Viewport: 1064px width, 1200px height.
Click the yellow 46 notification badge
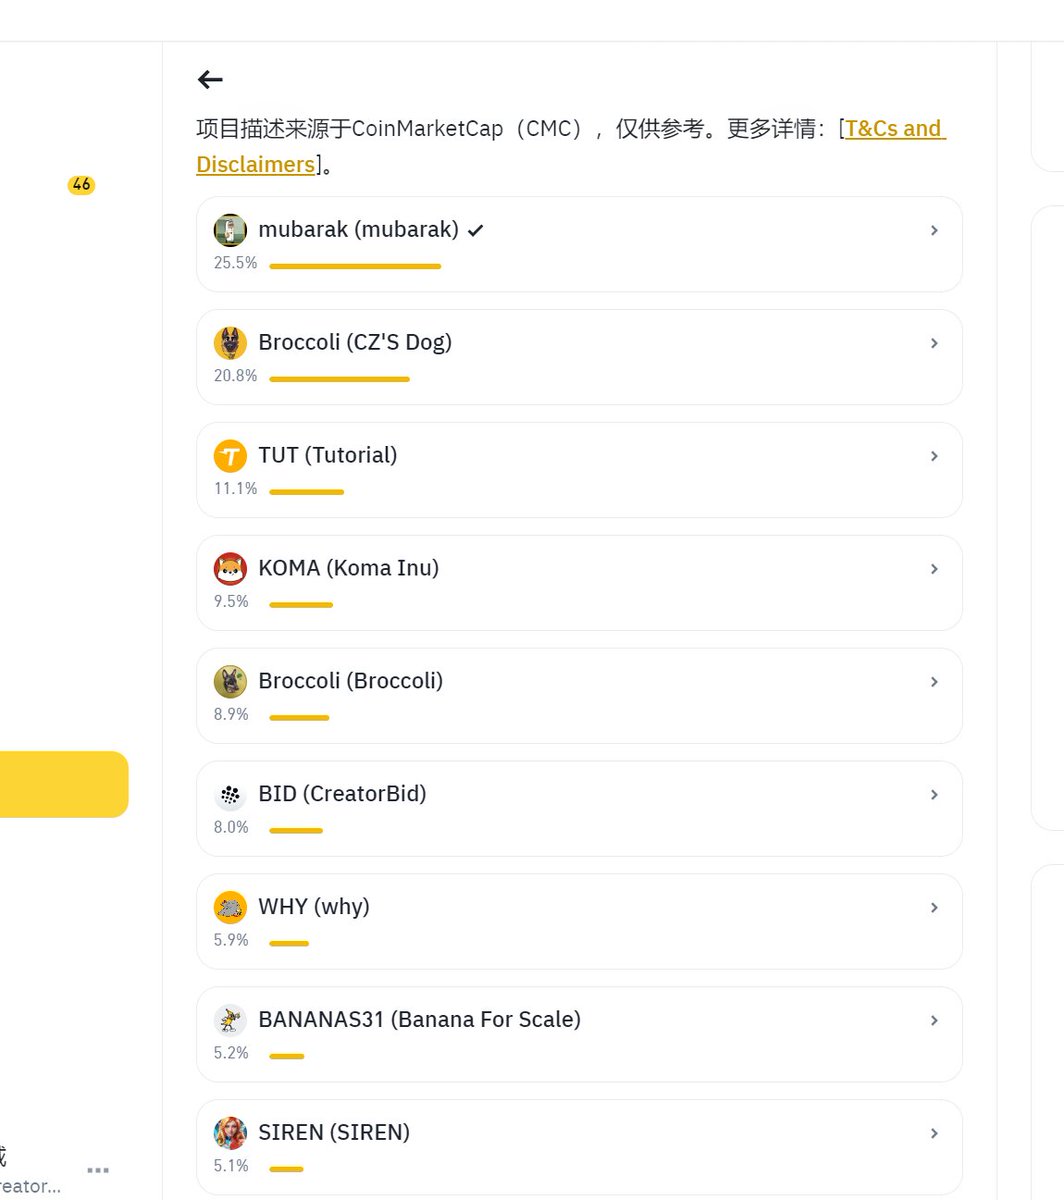81,185
